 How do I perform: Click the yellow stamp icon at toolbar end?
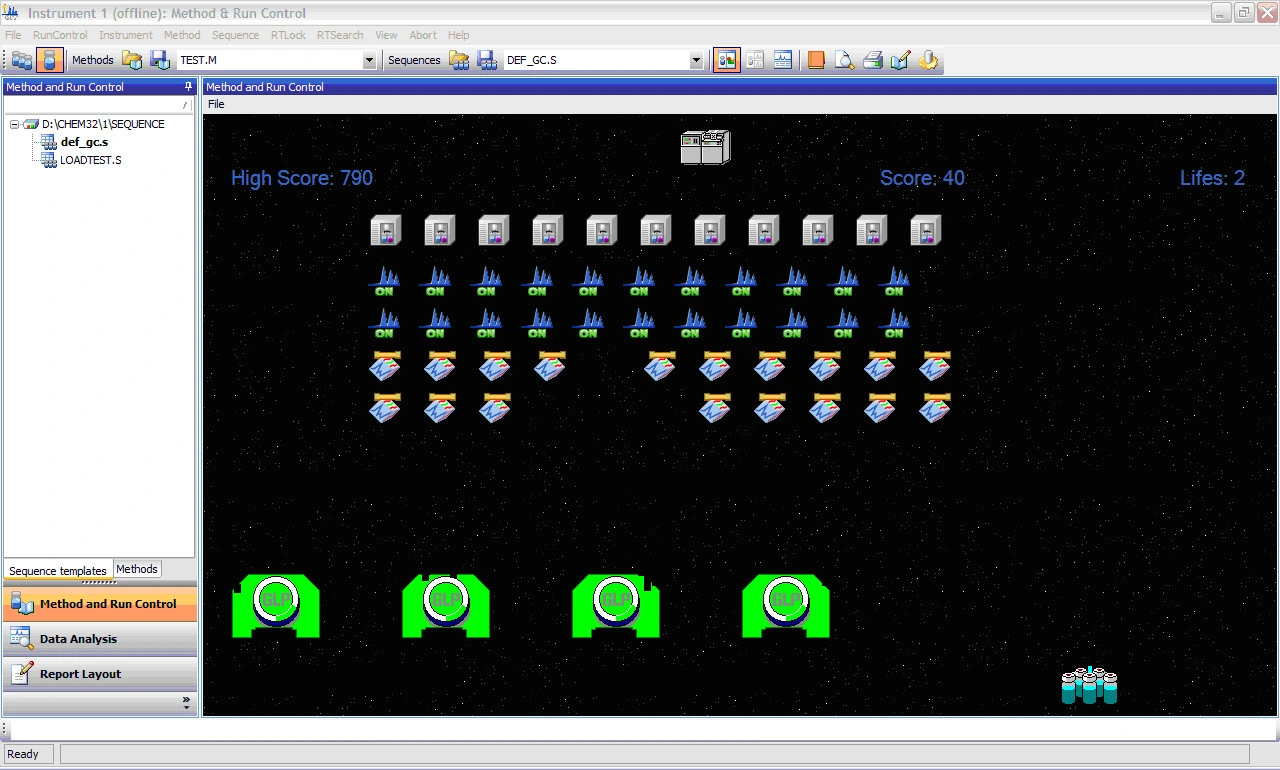click(929, 60)
